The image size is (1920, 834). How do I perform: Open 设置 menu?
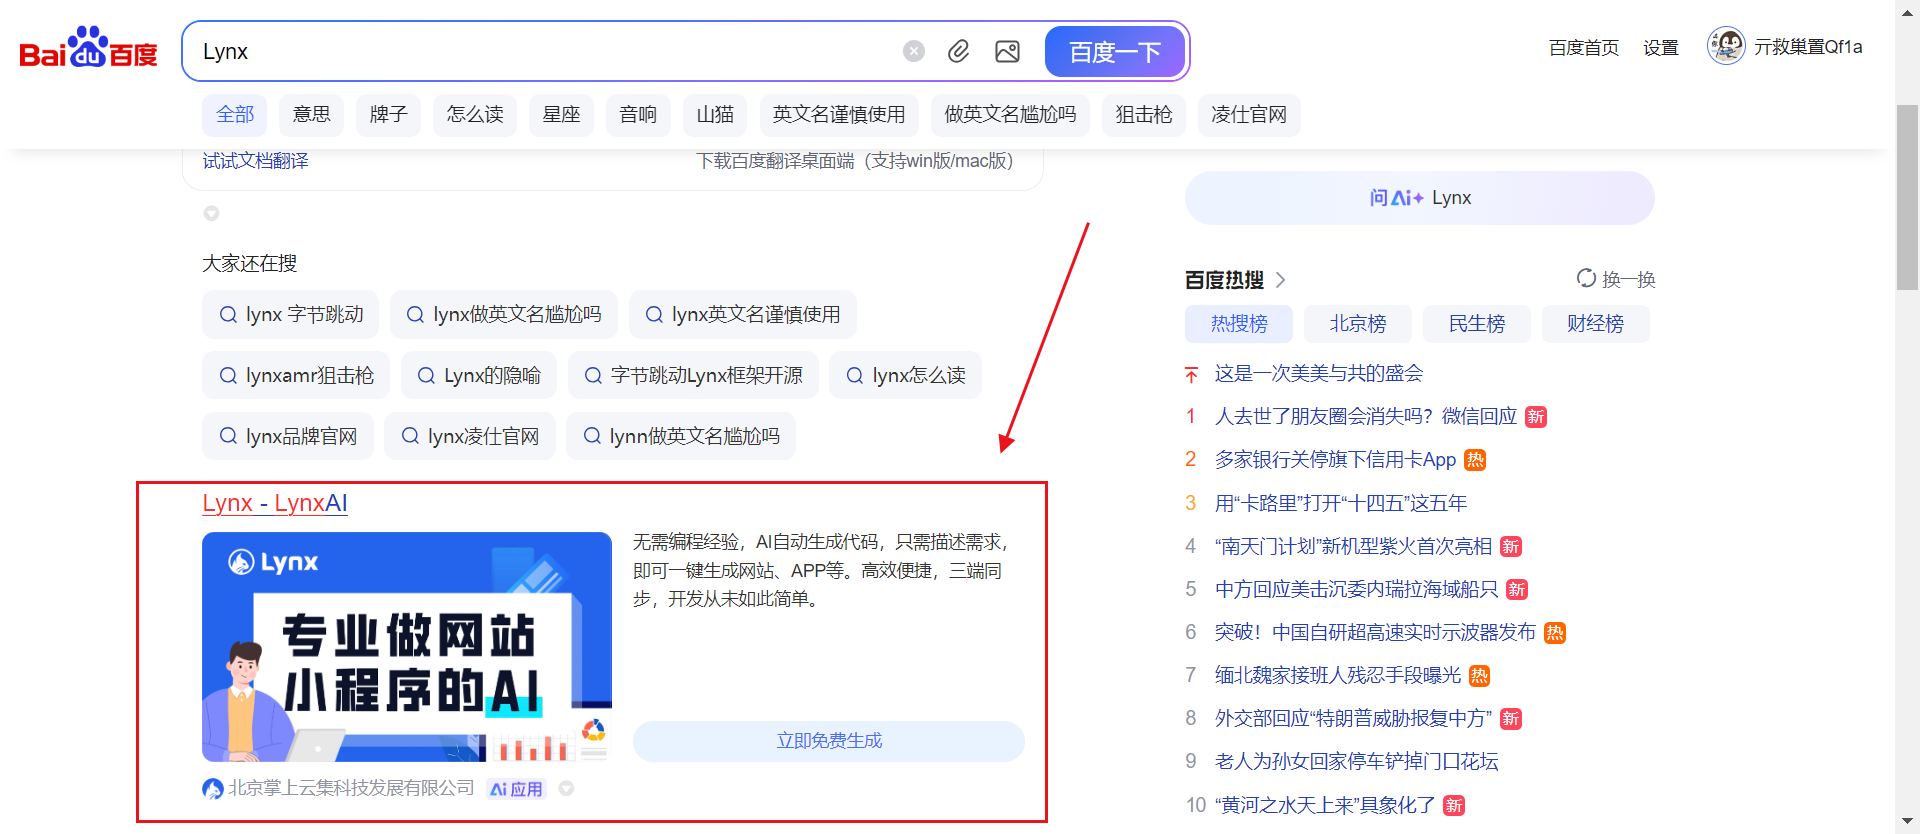tap(1660, 48)
